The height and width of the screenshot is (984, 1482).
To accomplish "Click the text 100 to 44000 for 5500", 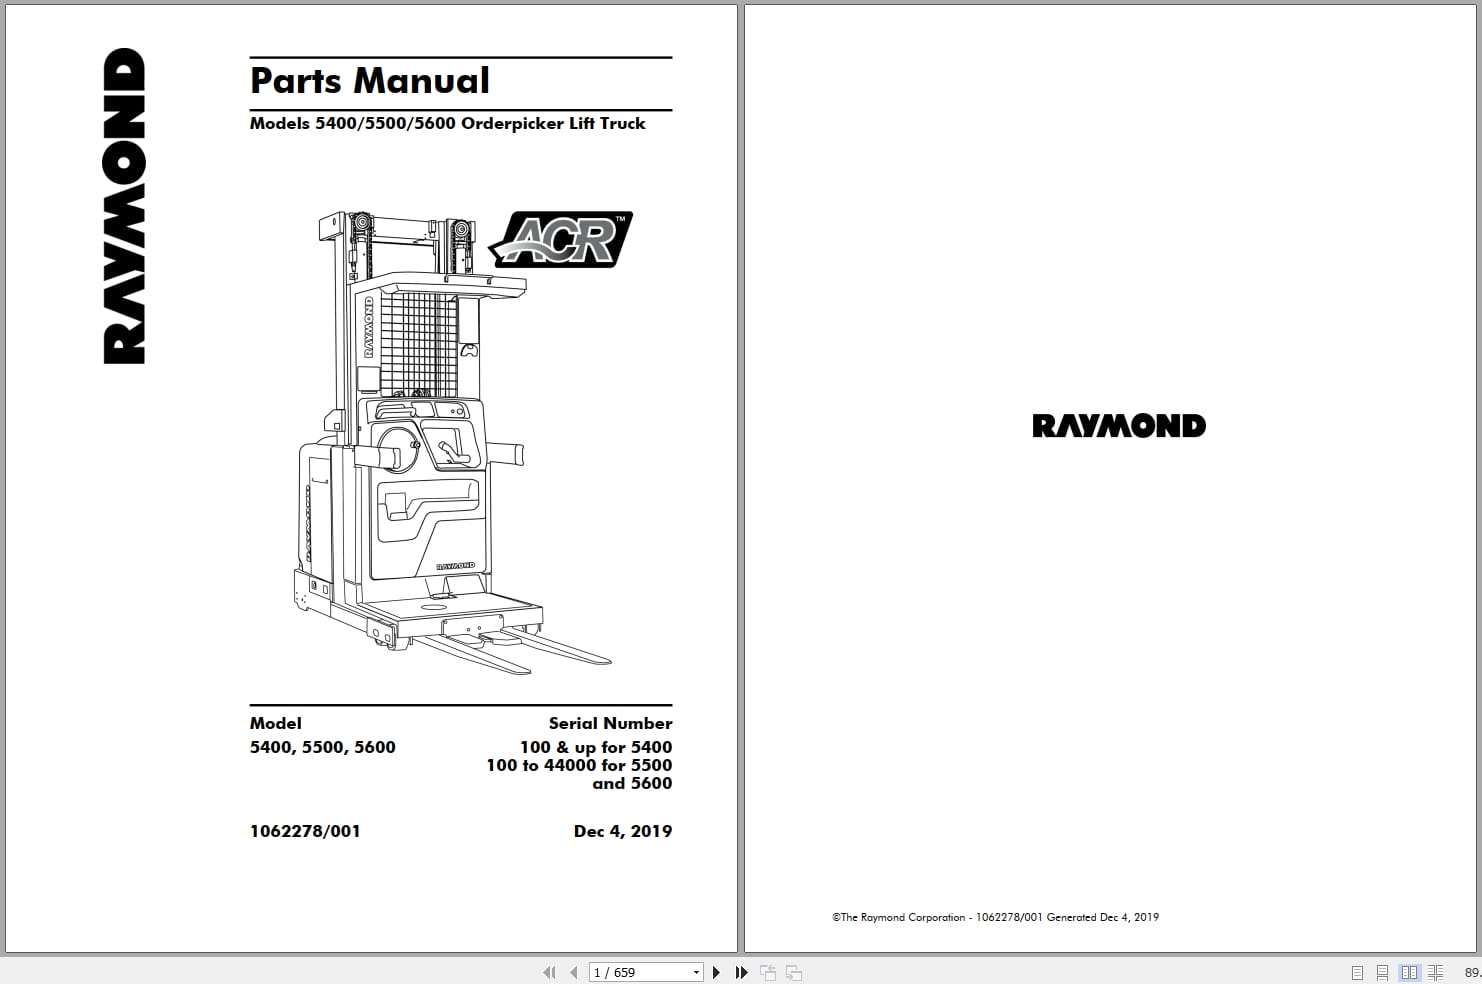I will pos(579,765).
